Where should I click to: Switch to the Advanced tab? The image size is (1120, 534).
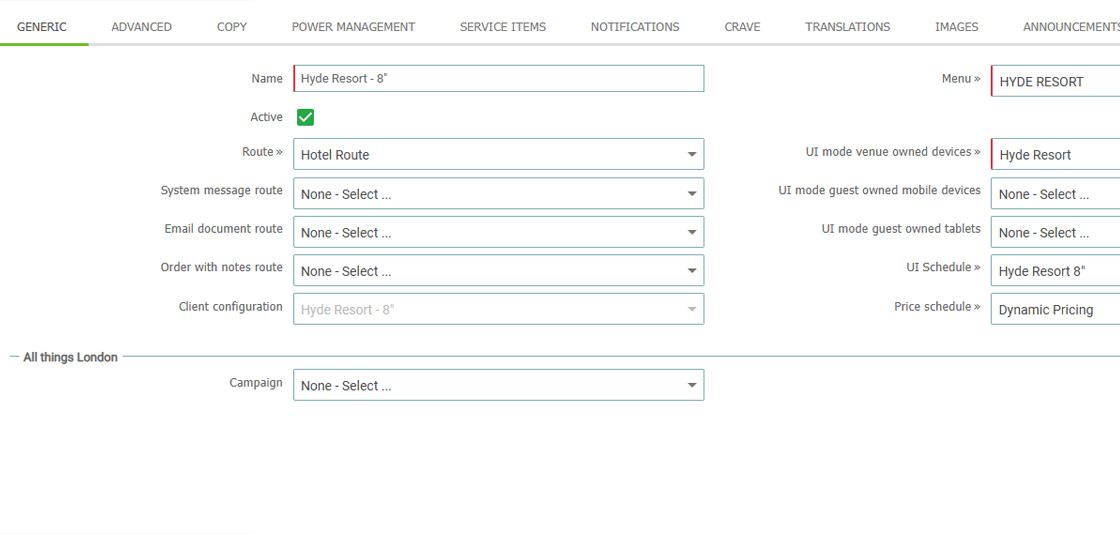141,27
